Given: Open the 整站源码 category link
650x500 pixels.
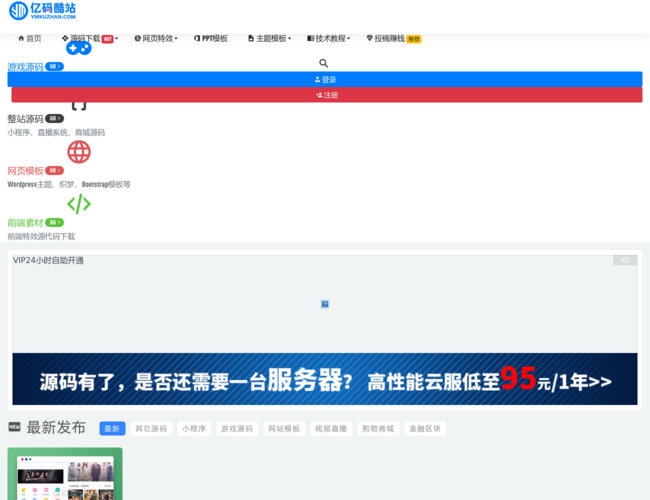Looking at the screenshot, I should point(25,119).
